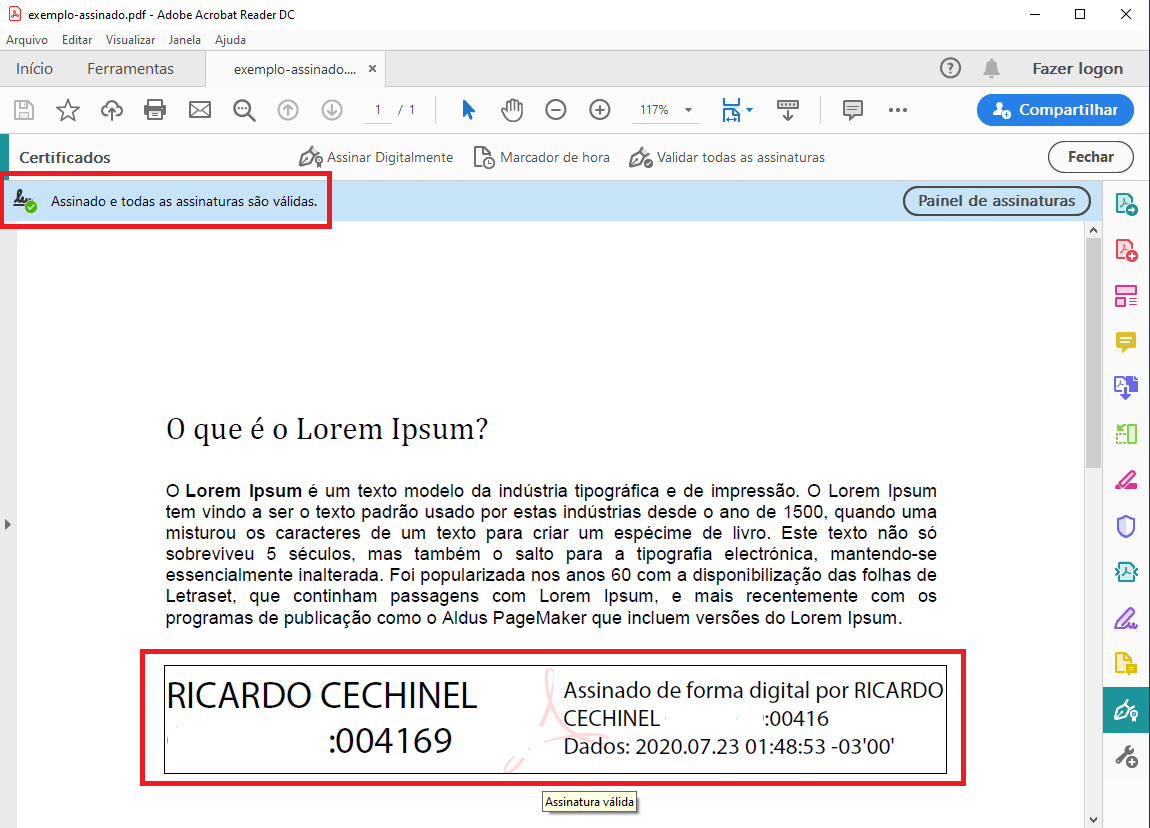Open the Create PDF tool
1150x828 pixels.
1126,249
